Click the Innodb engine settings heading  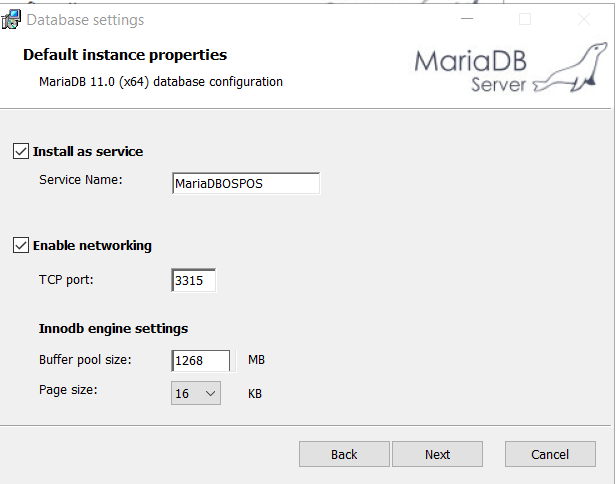(x=113, y=328)
